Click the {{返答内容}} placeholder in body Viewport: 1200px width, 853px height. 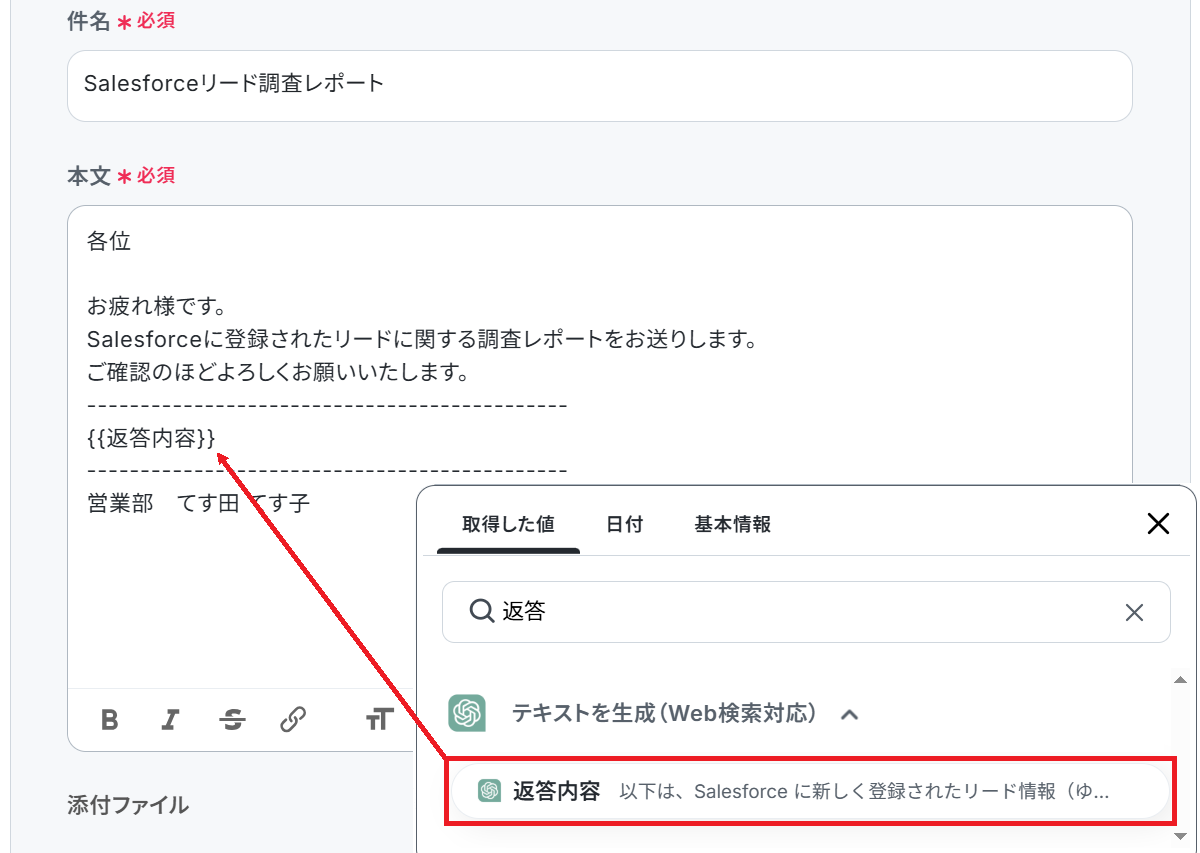[x=152, y=438]
